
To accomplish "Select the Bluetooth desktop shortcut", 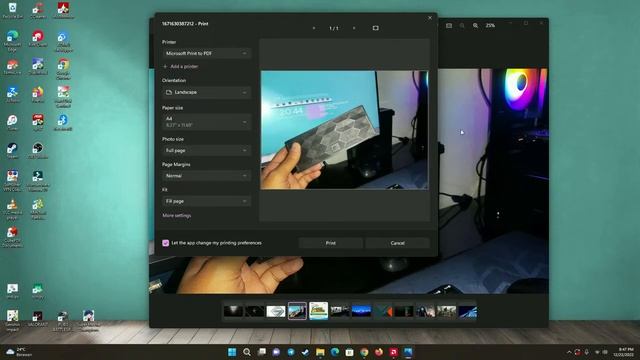I will pos(63,122).
